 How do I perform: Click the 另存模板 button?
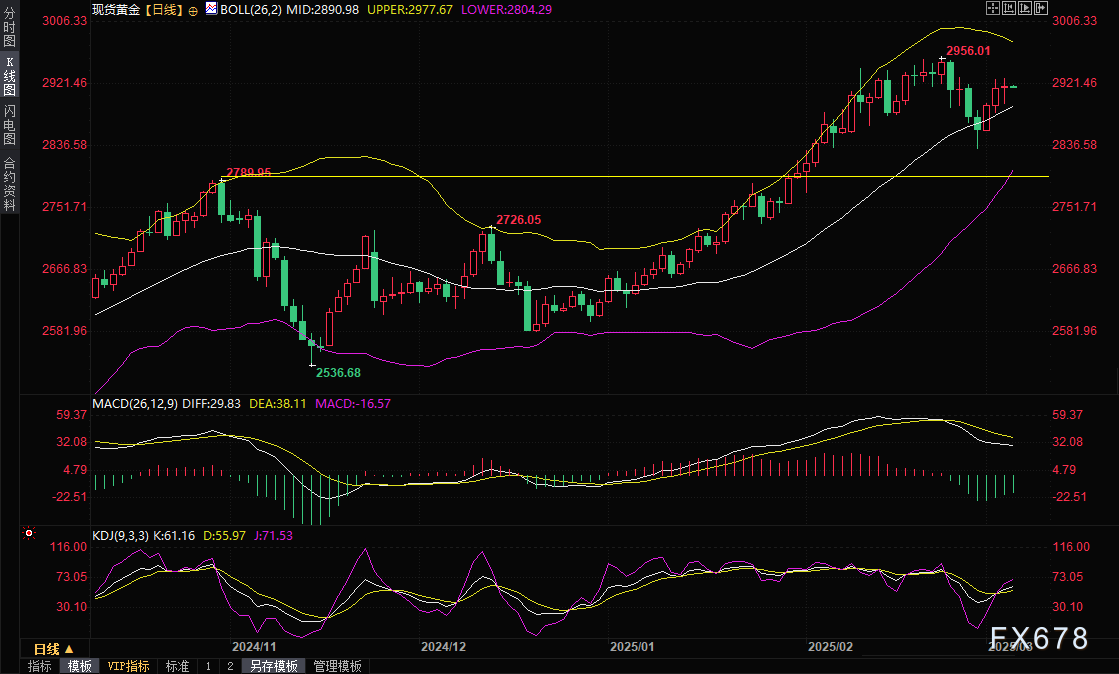tap(274, 666)
